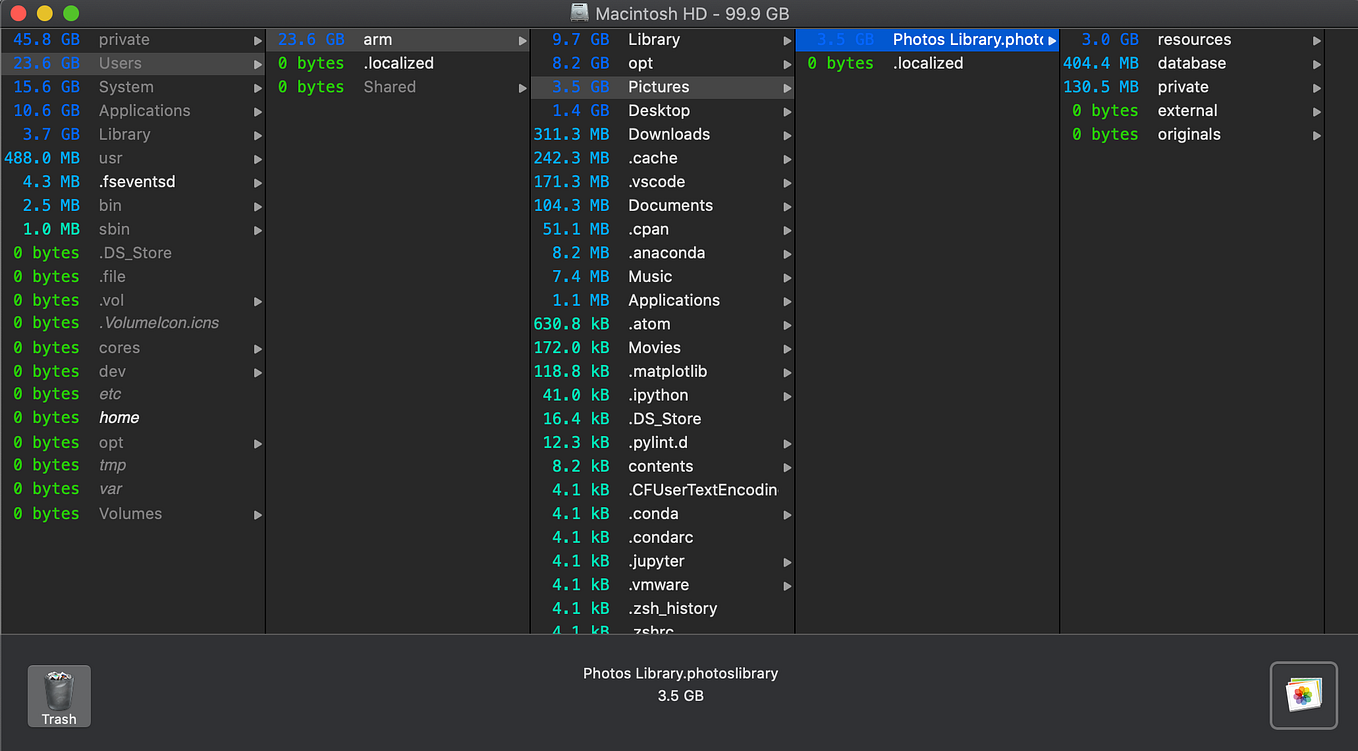This screenshot has width=1358, height=751.
Task: Select the var entry
Action: pyautogui.click(x=133, y=489)
